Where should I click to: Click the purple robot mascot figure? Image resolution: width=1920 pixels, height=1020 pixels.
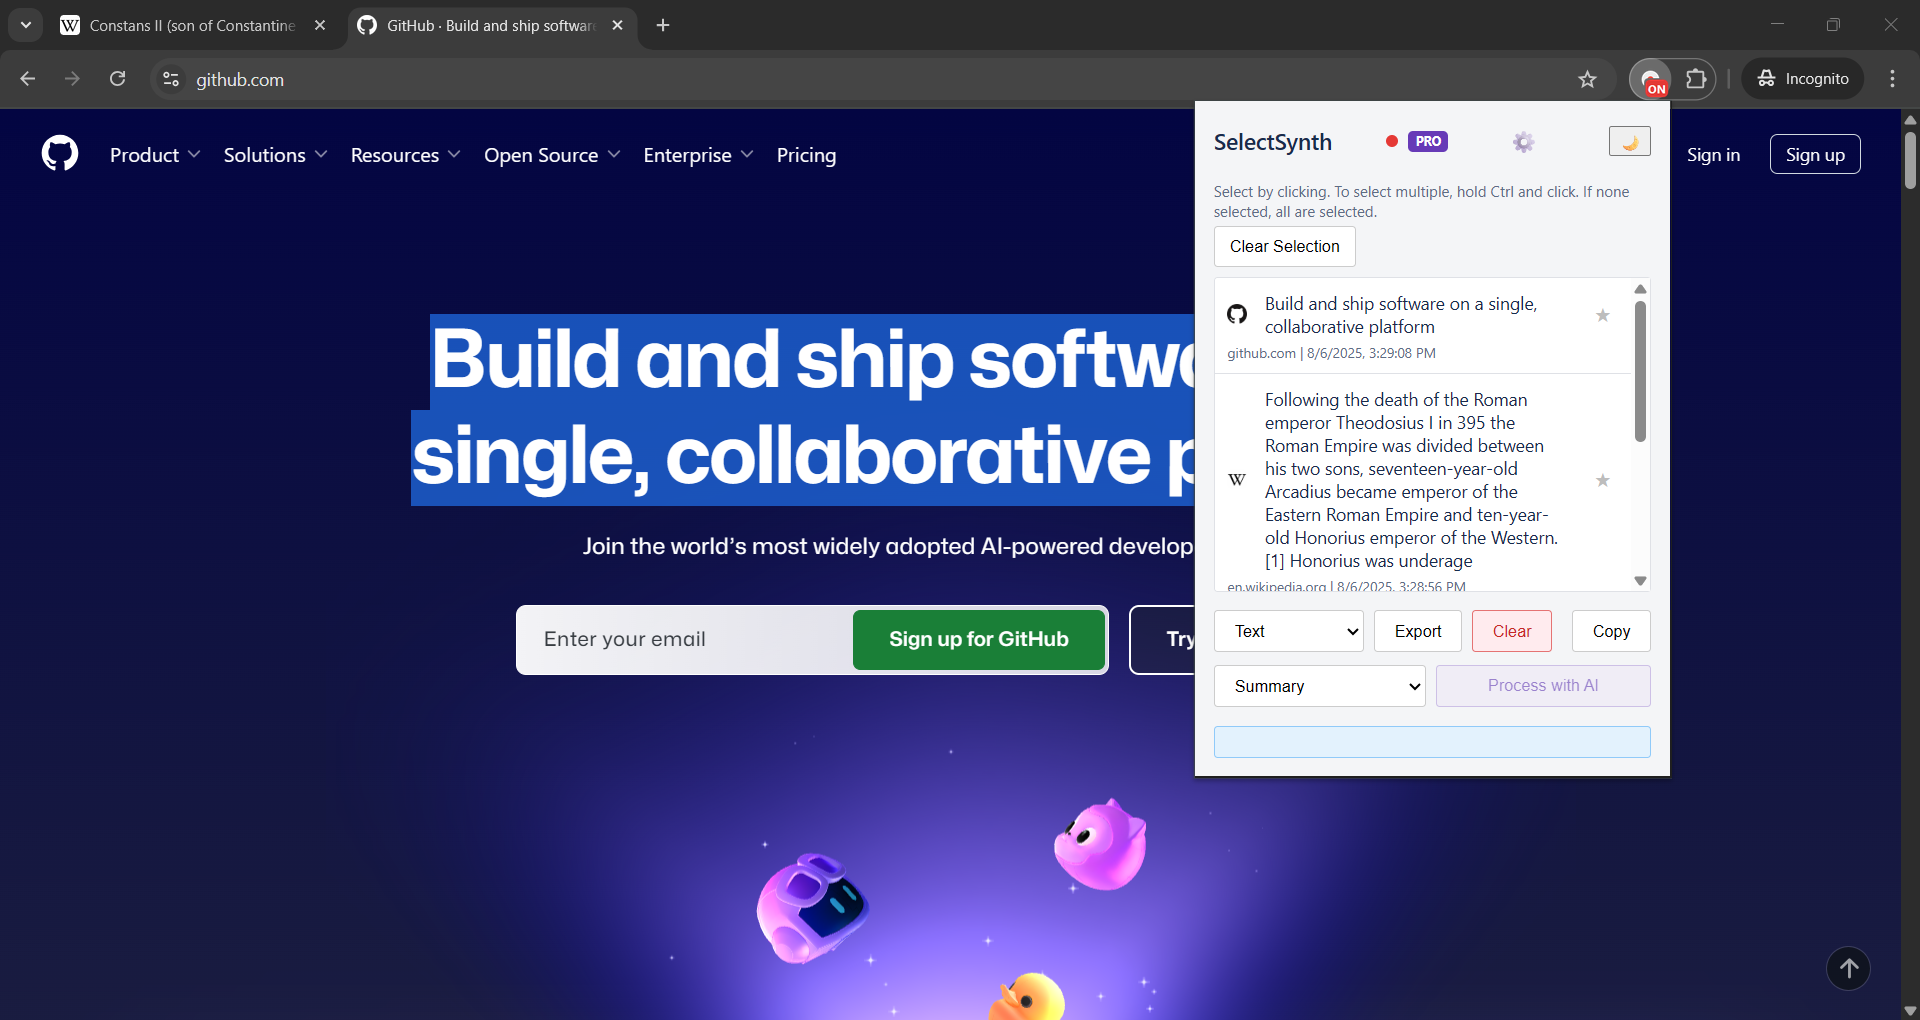812,907
